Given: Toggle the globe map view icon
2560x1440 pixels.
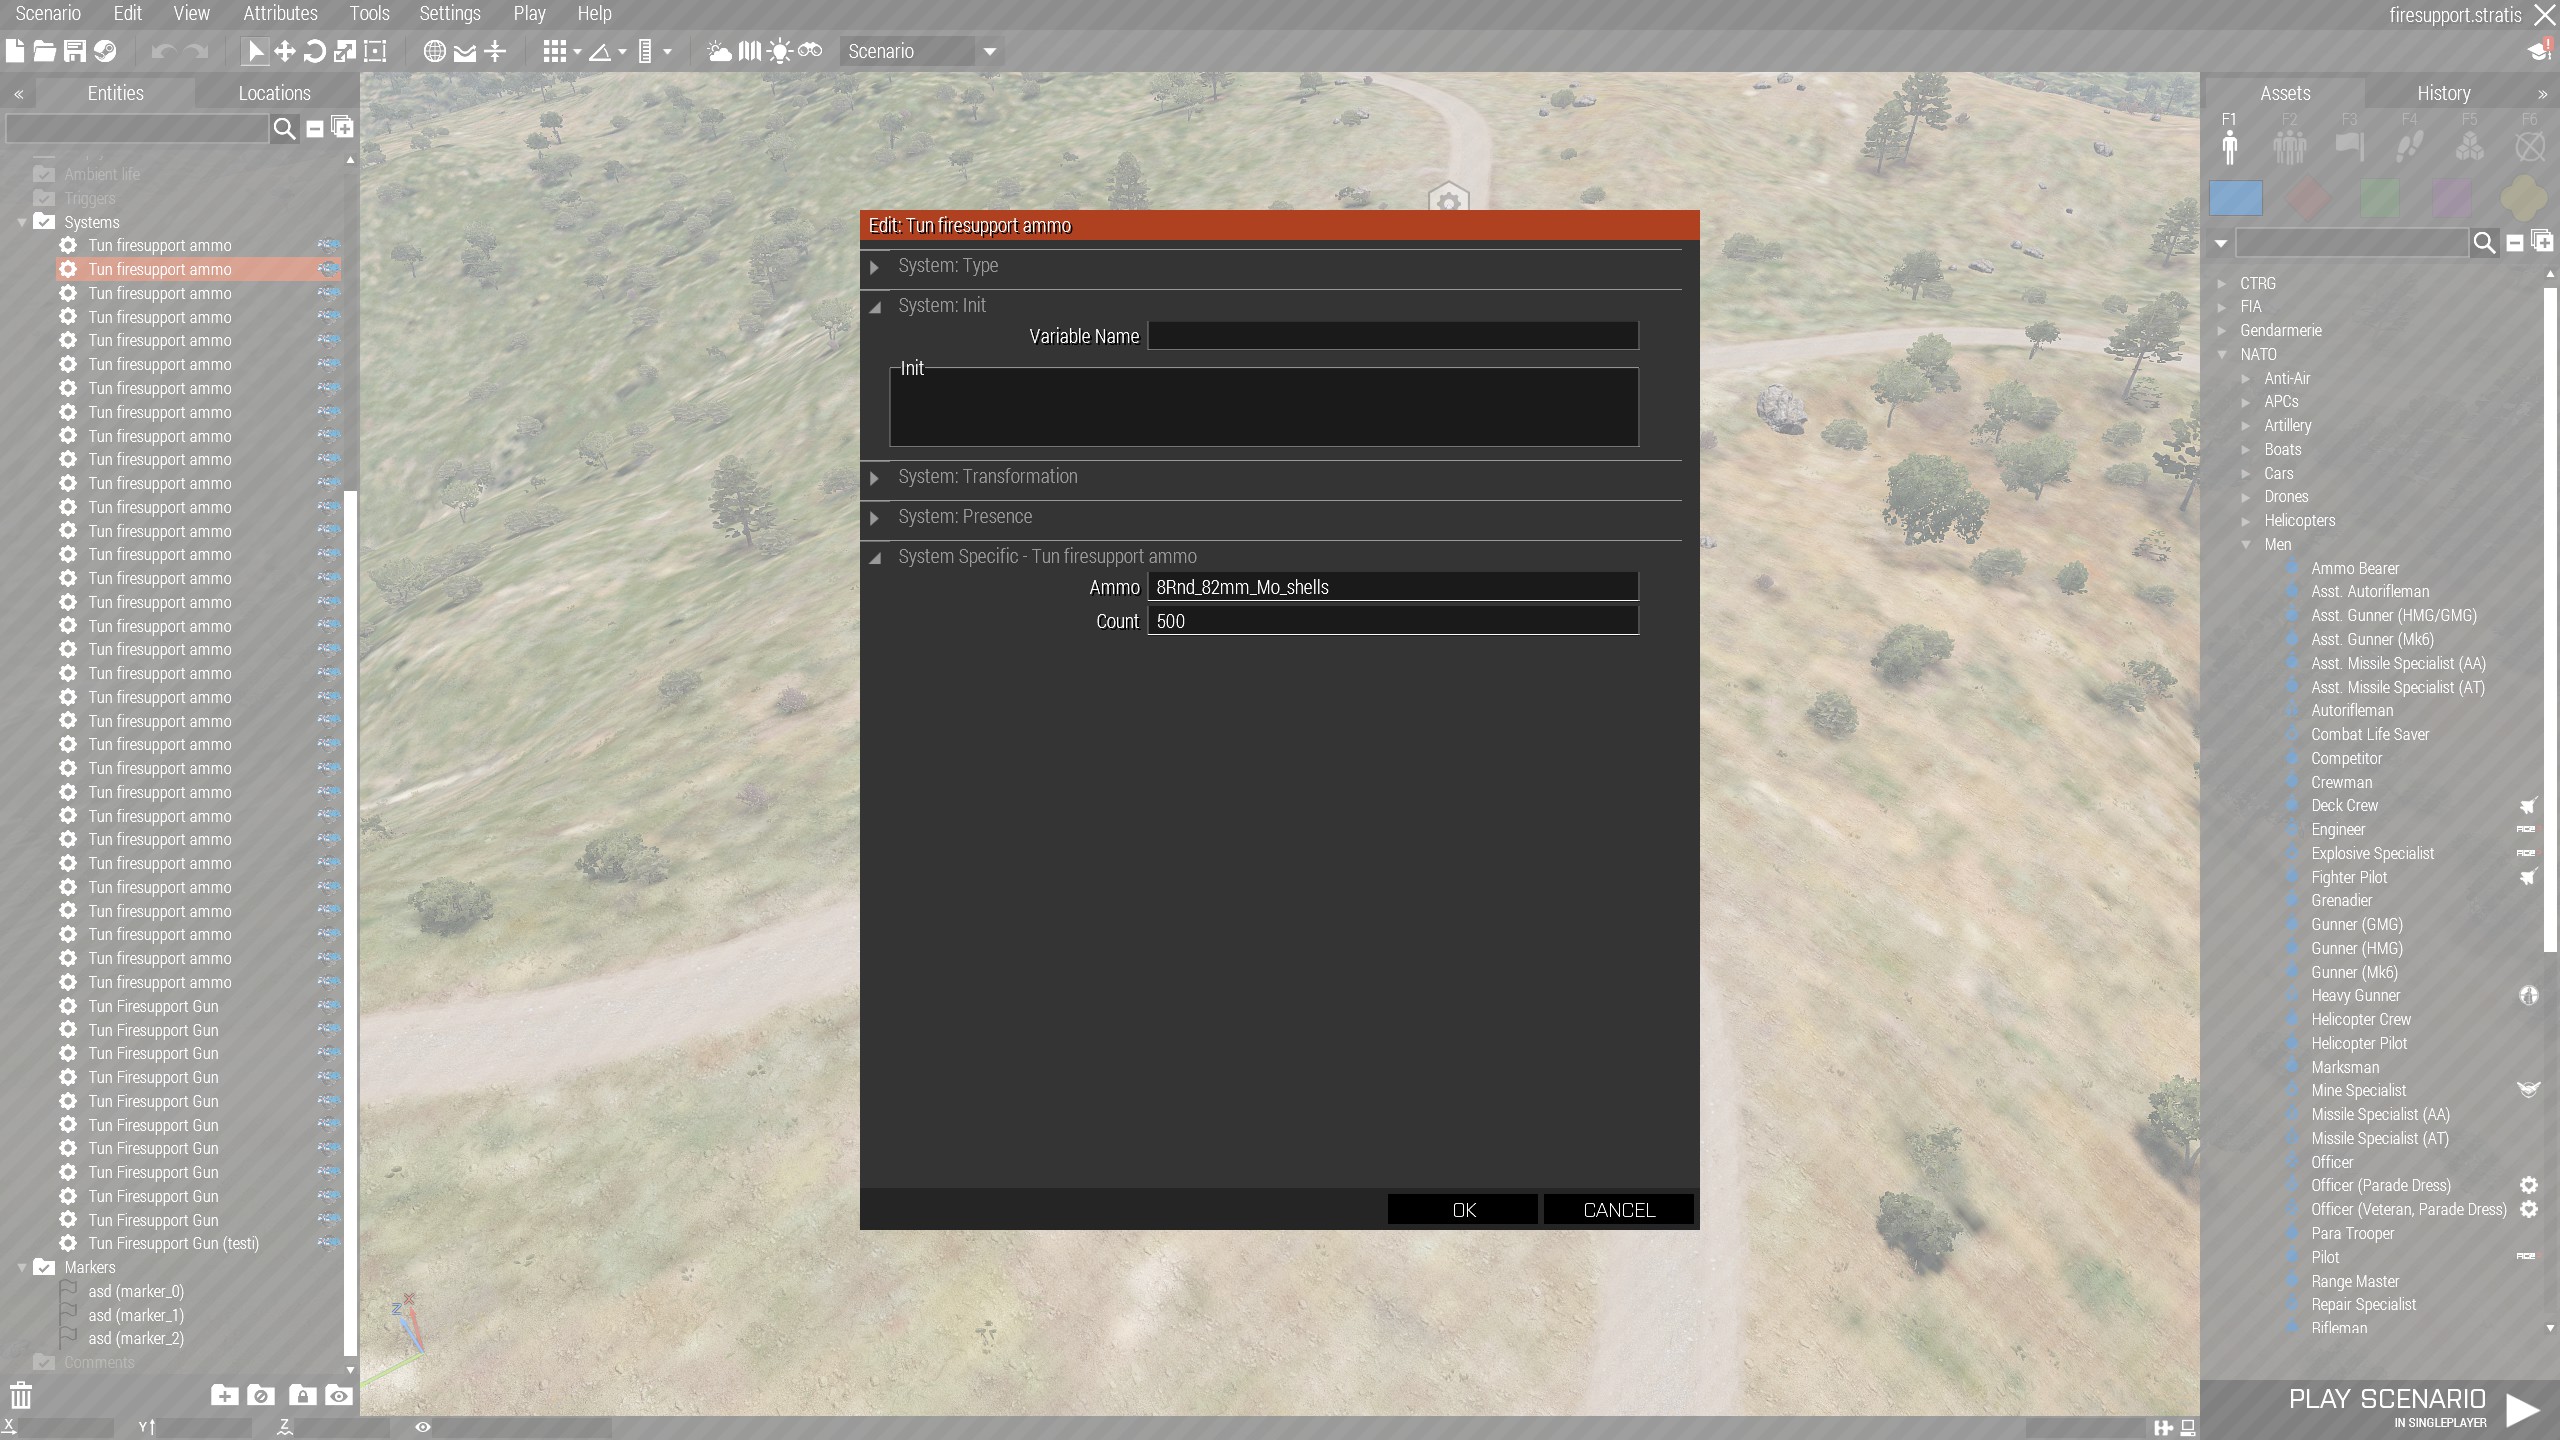Looking at the screenshot, I should coord(434,51).
